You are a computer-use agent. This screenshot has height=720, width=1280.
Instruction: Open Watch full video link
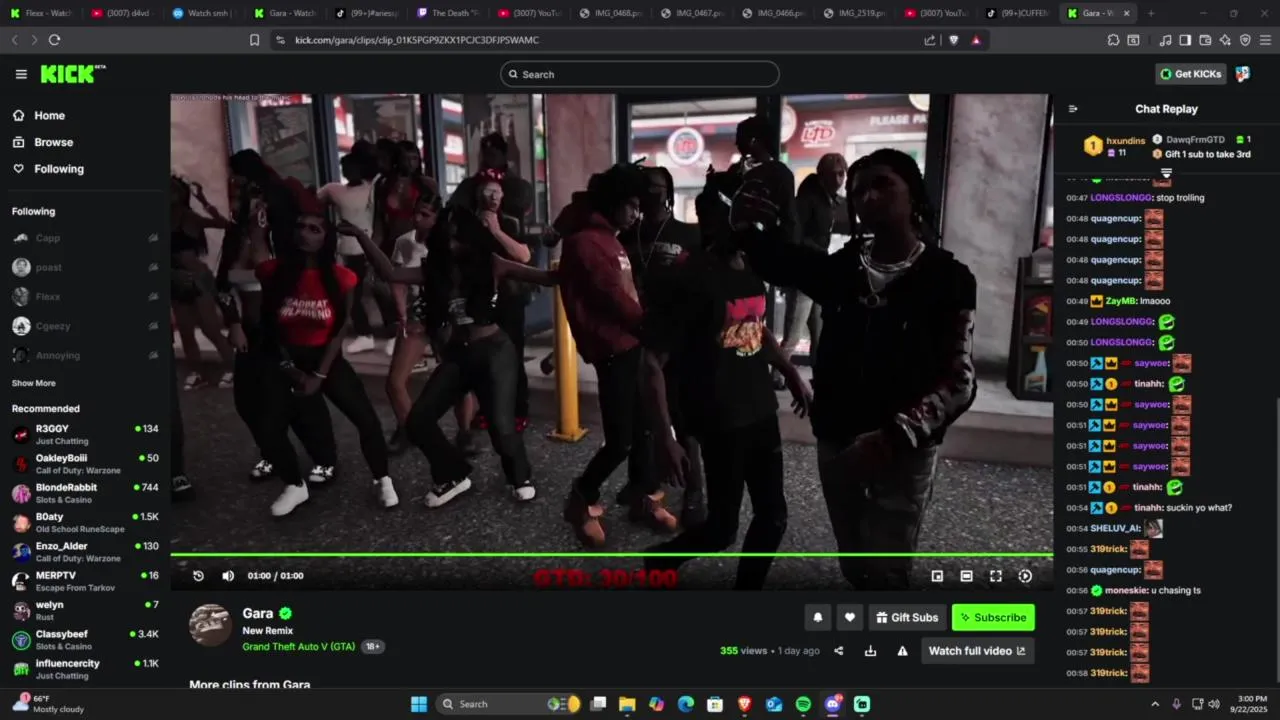(x=977, y=651)
